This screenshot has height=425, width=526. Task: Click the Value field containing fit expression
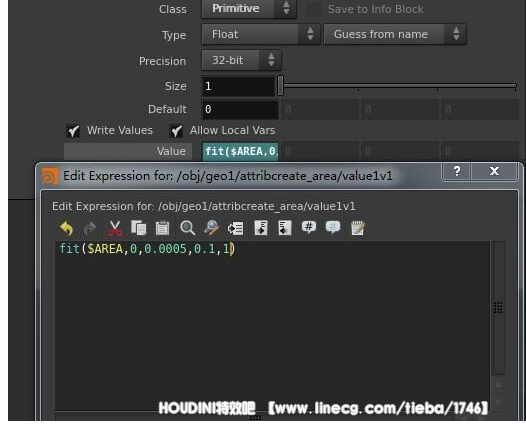click(240, 152)
